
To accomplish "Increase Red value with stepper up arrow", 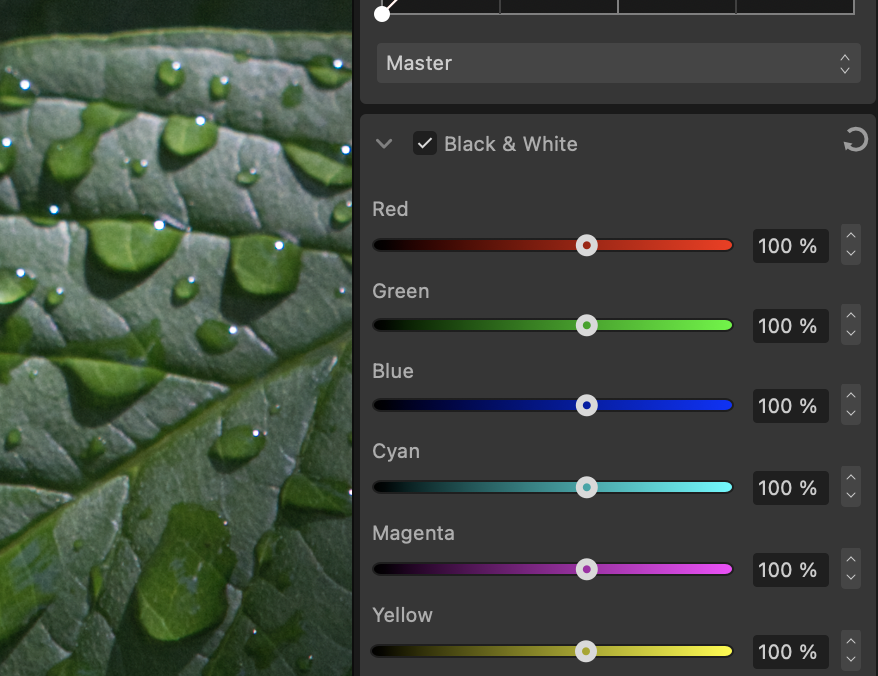I will click(850, 237).
